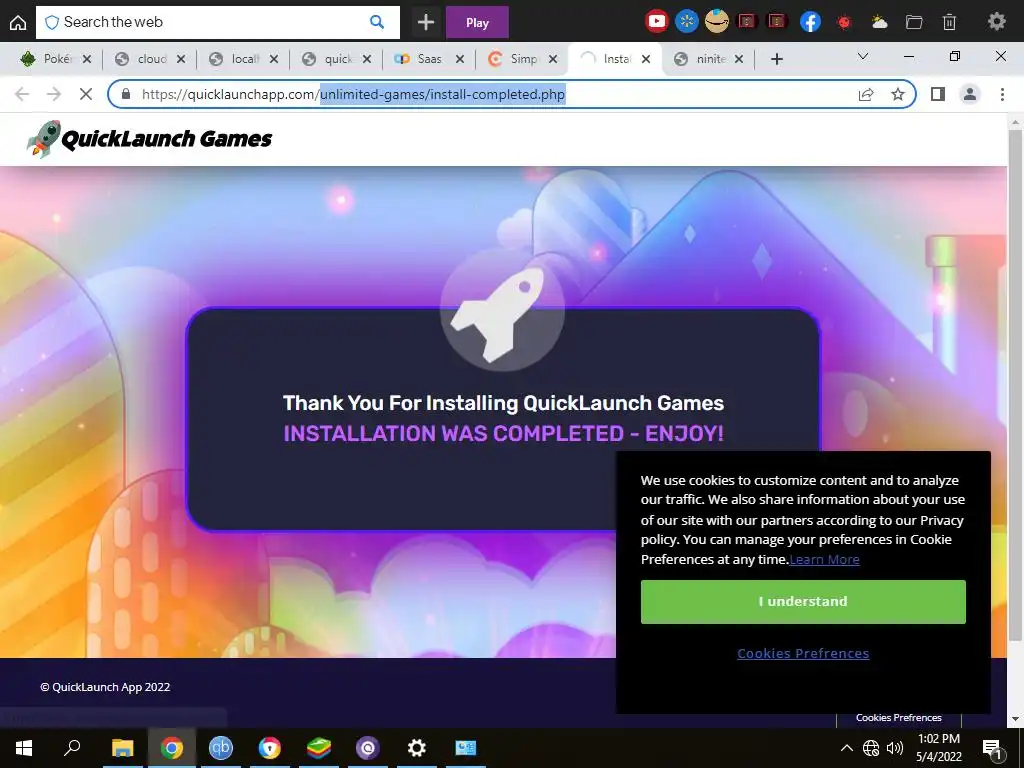Click the trash can icon in top bar
The width and height of the screenshot is (1024, 768).
[x=950, y=22]
